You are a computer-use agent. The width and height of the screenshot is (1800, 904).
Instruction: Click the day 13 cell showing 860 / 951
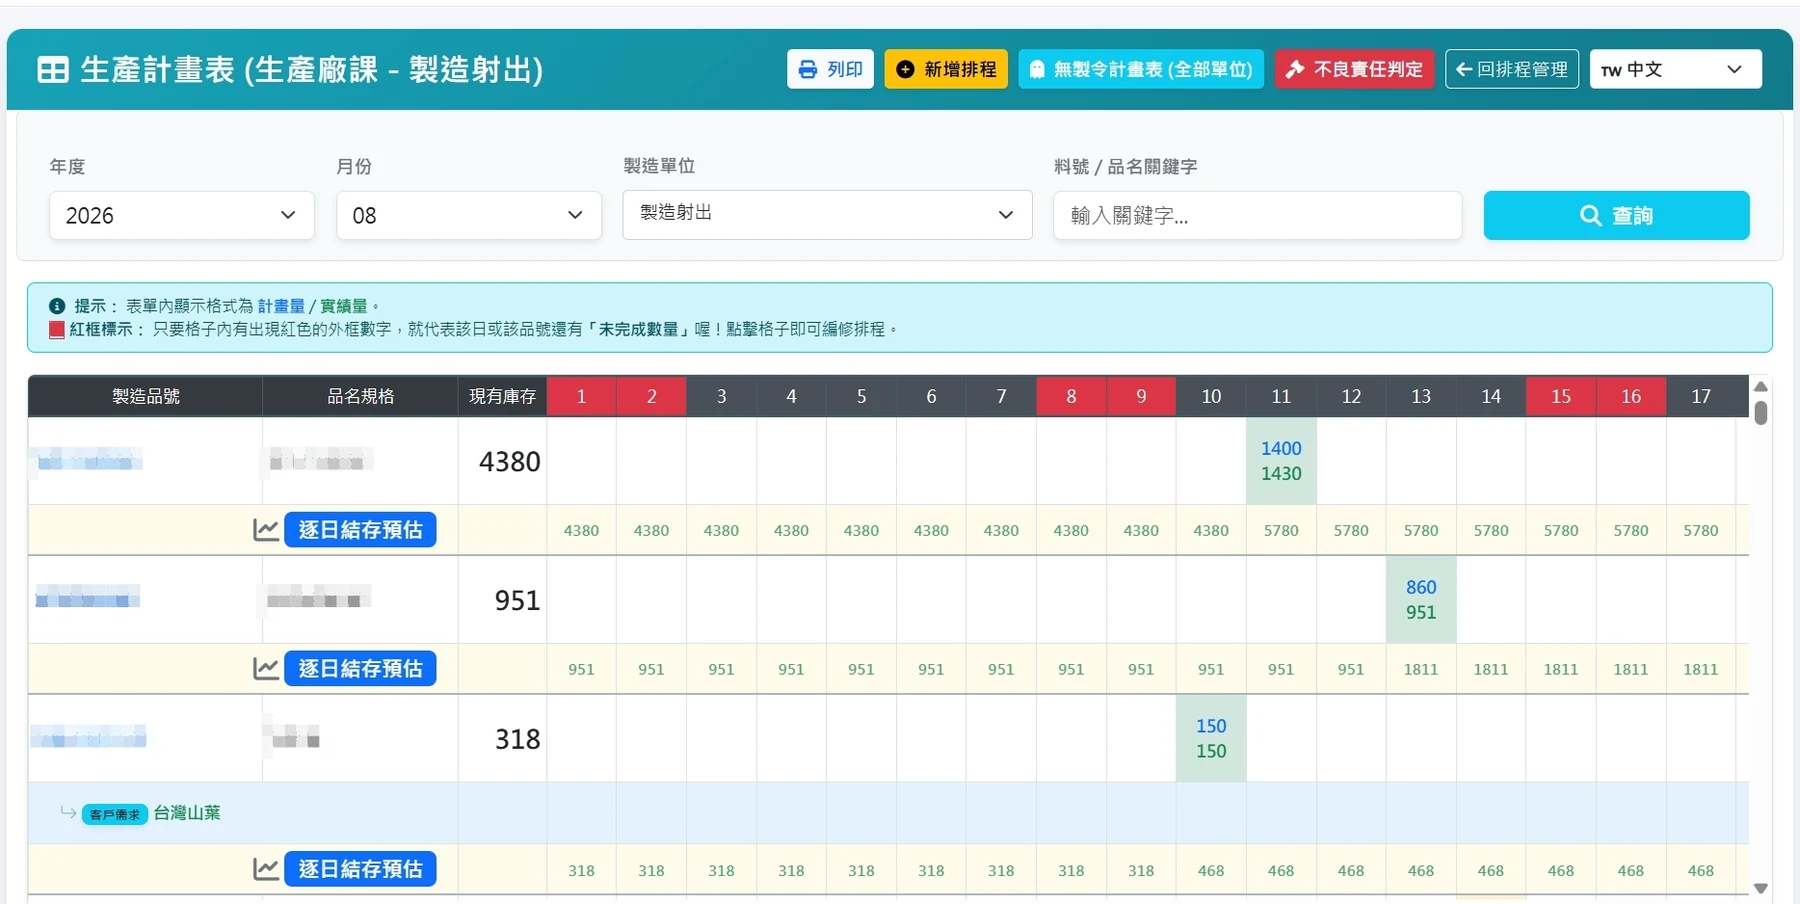pos(1421,600)
